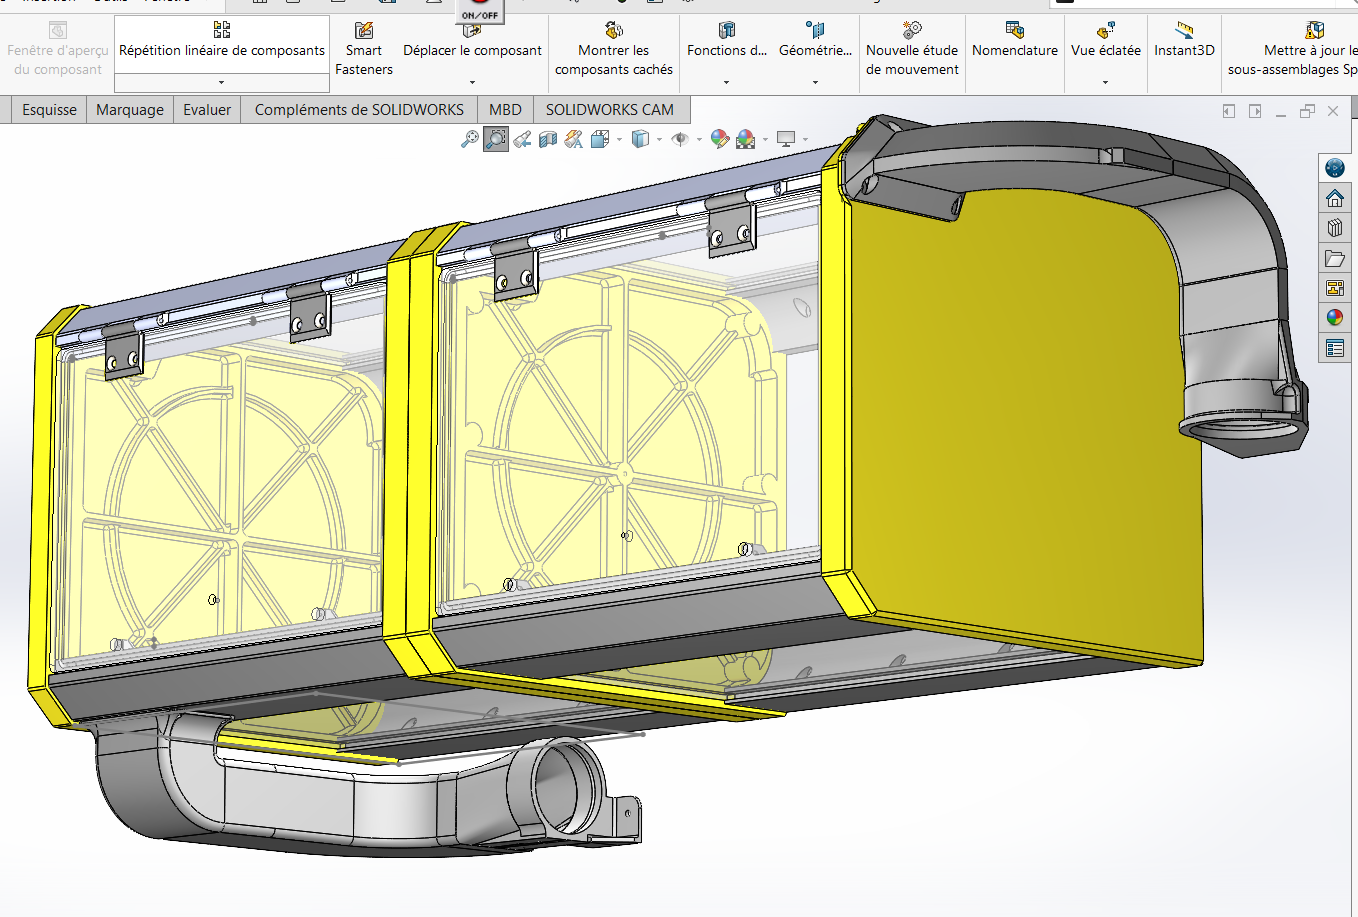Open the File Explorer folder tab
The image size is (1358, 917).
[1335, 258]
